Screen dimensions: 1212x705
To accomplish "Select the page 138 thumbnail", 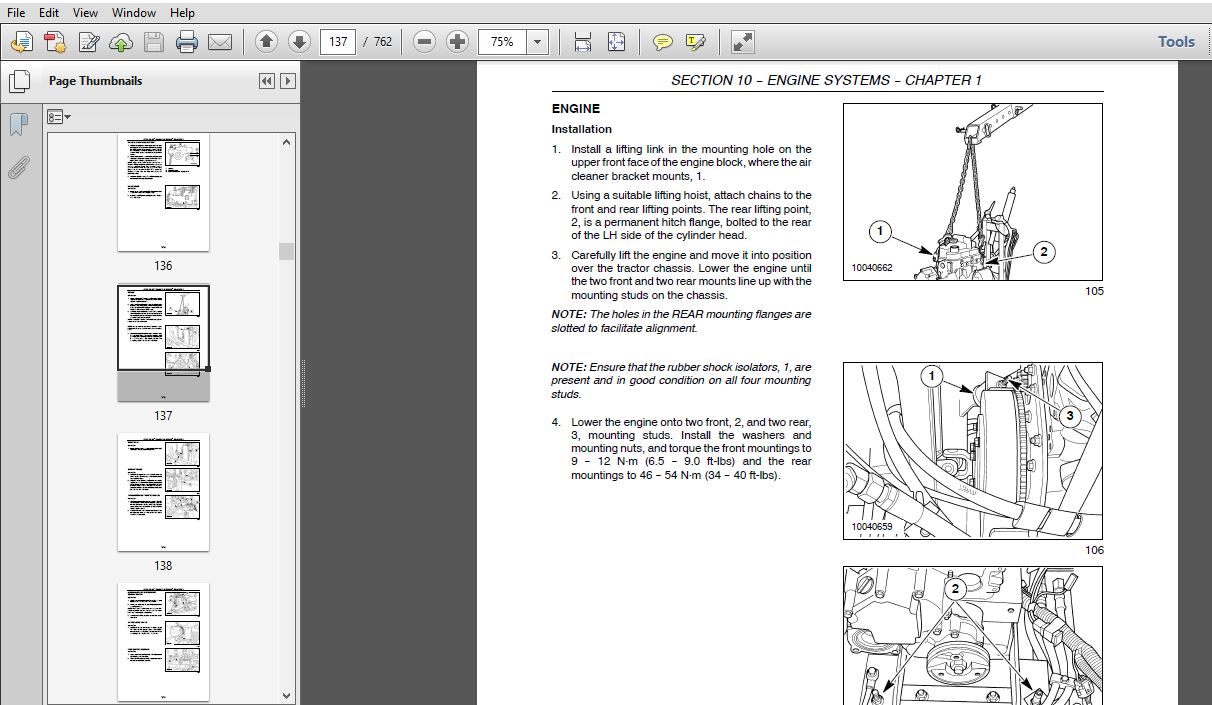I will 163,492.
